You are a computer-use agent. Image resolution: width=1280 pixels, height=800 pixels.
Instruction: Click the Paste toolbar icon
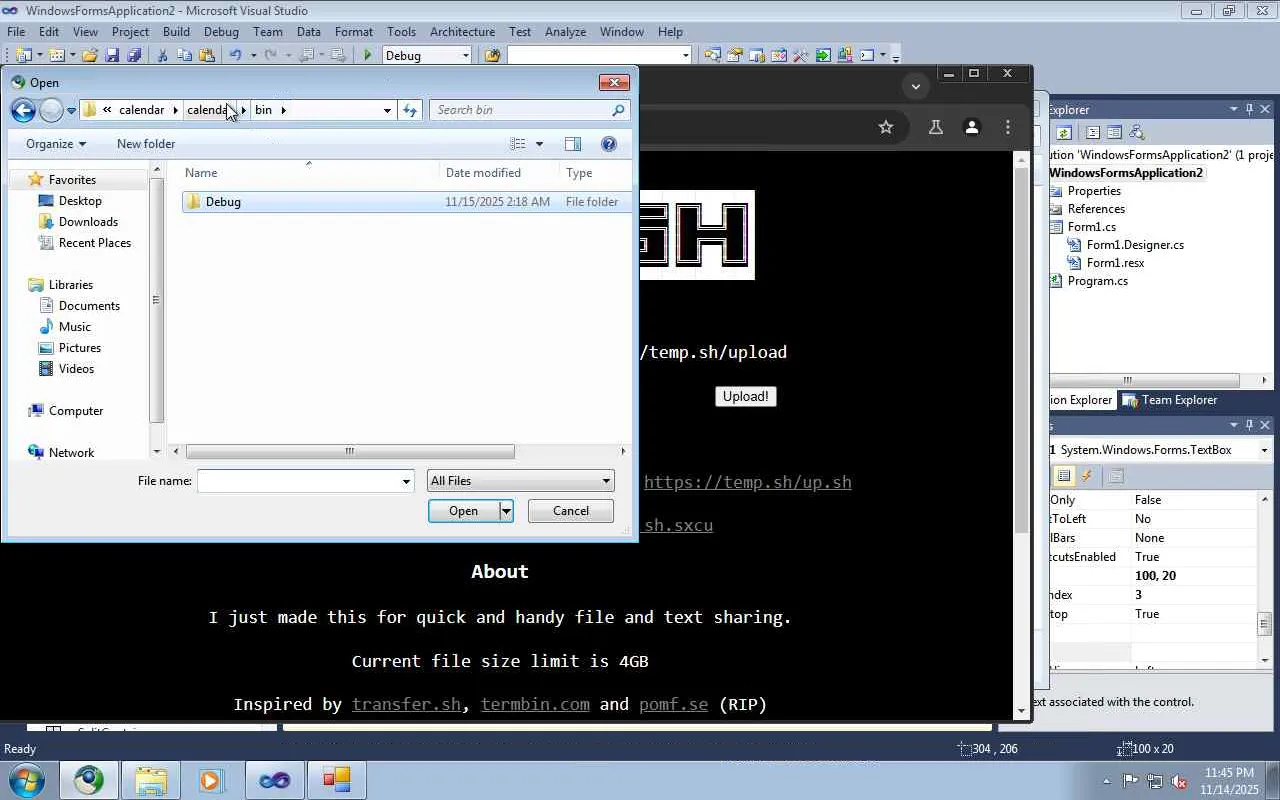point(207,56)
